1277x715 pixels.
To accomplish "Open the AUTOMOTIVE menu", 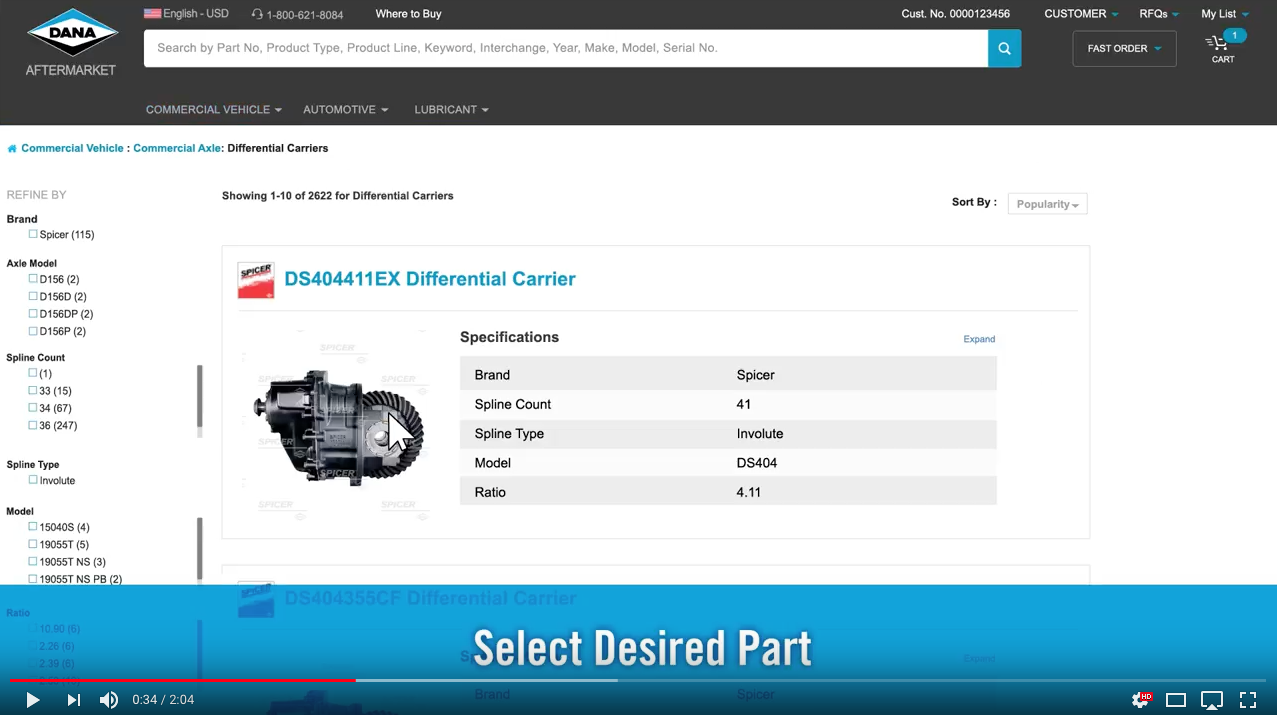I will click(345, 109).
